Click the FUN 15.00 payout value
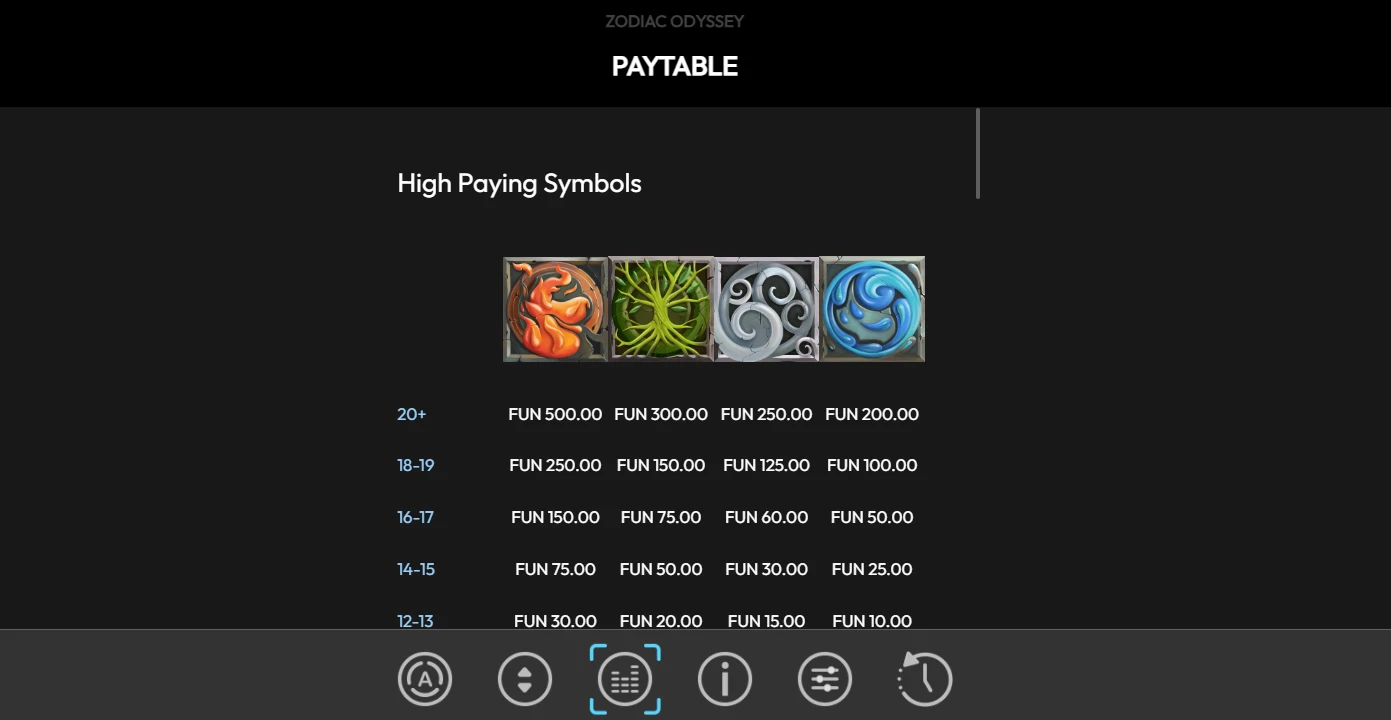 [767, 621]
